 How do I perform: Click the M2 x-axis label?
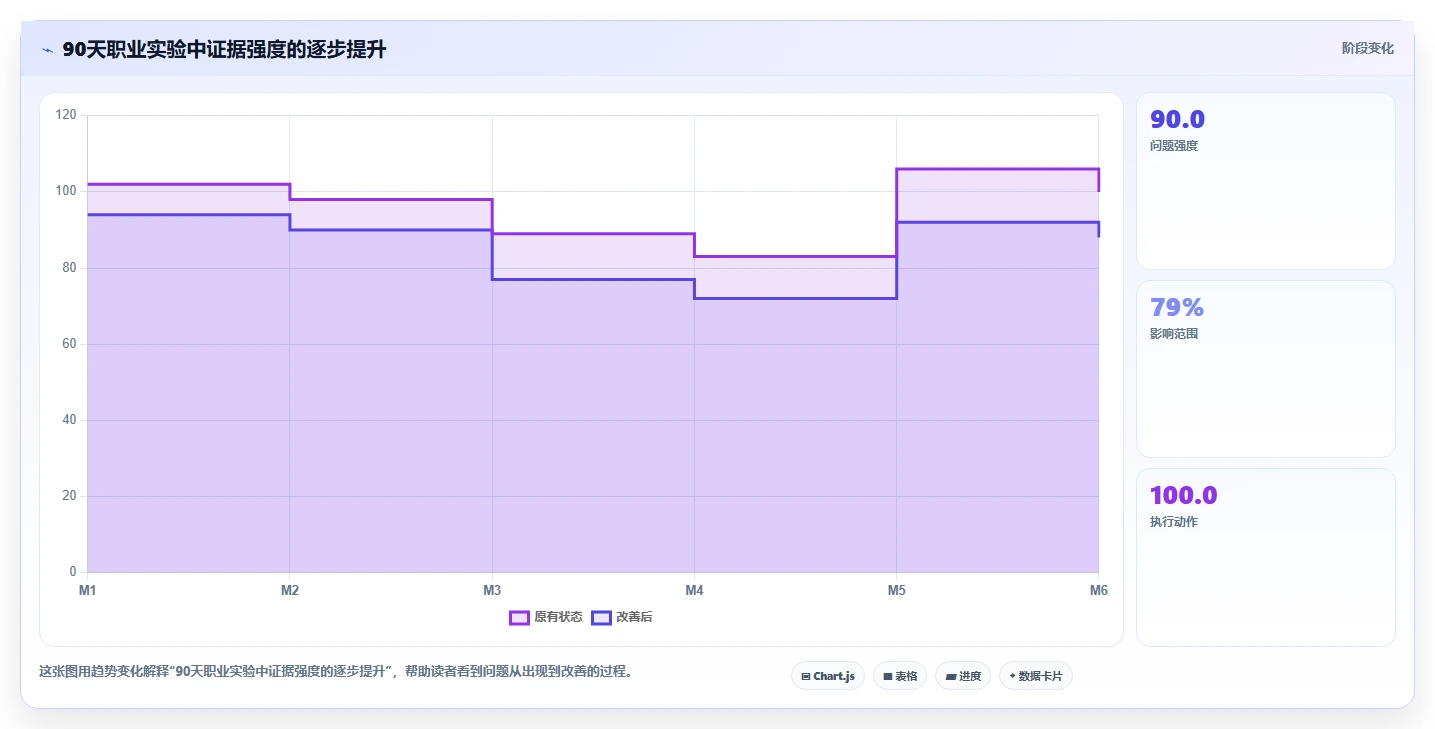tap(290, 590)
